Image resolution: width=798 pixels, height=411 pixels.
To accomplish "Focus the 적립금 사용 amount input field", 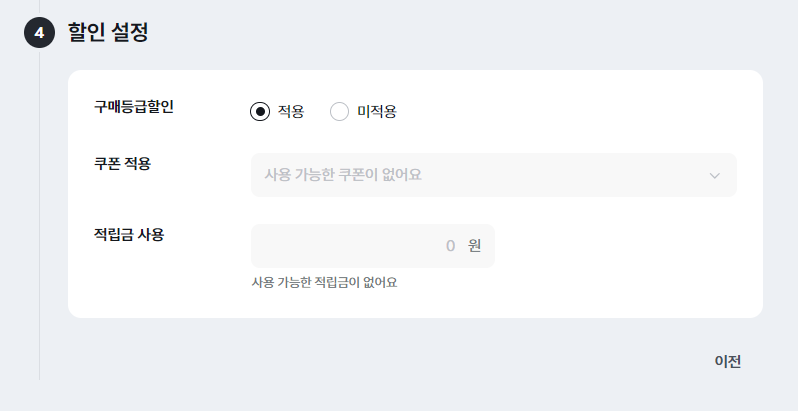I will pos(350,246).
